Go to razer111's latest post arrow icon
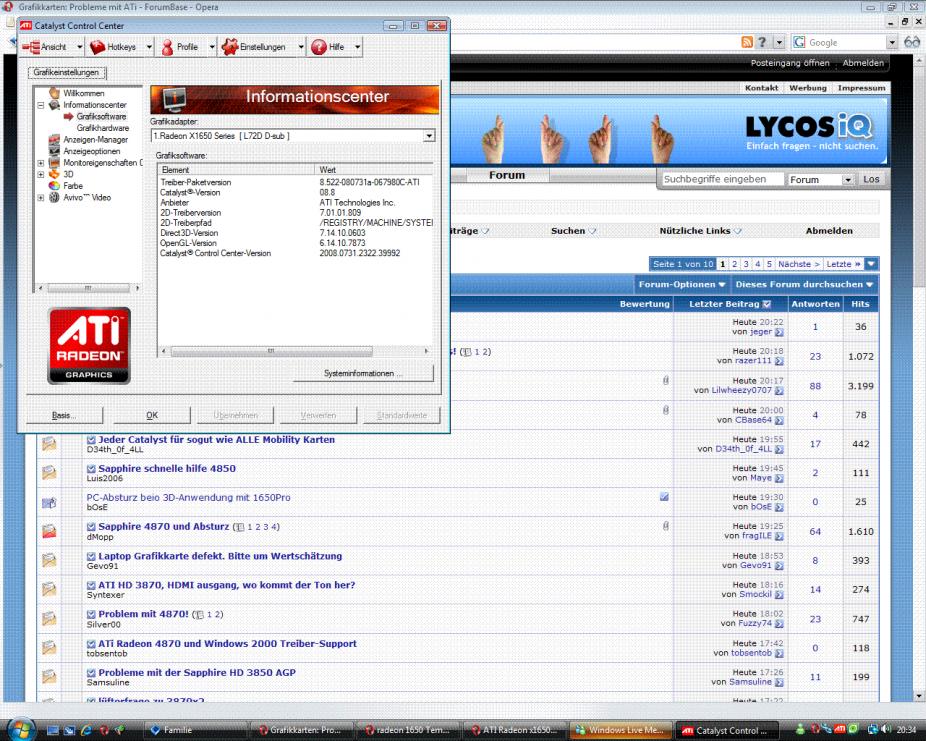This screenshot has height=741, width=926. tap(779, 361)
